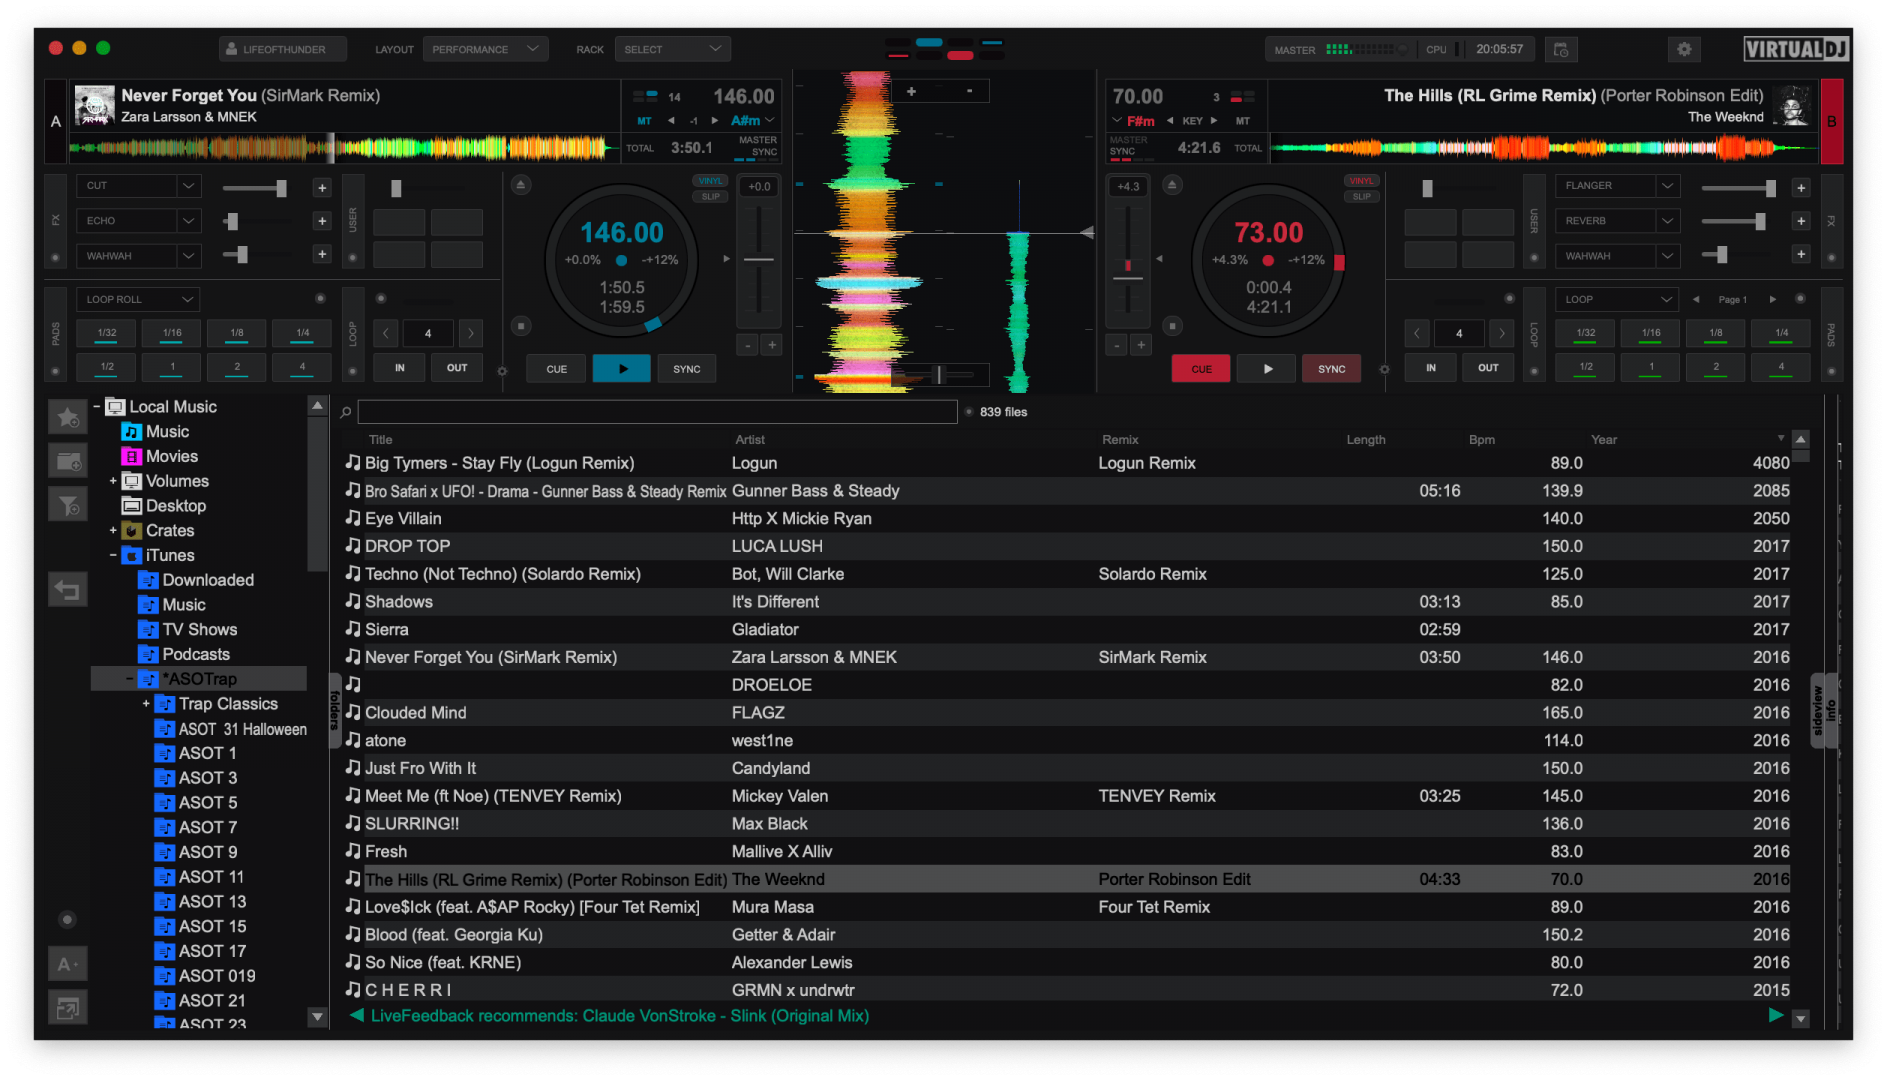Sort by Title column header
The width and height of the screenshot is (1887, 1080).
pos(380,440)
